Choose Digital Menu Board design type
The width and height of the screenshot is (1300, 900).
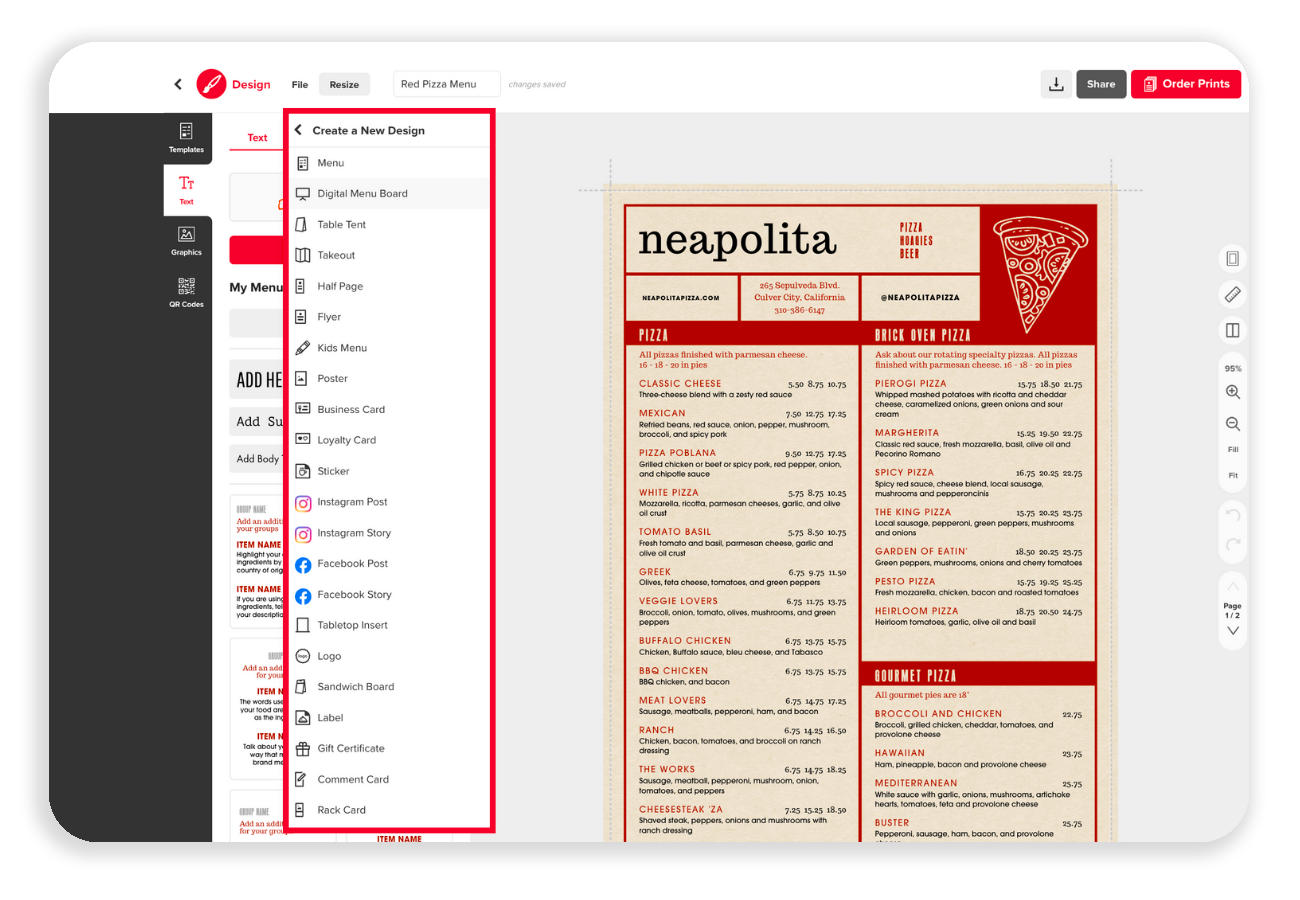tap(390, 194)
